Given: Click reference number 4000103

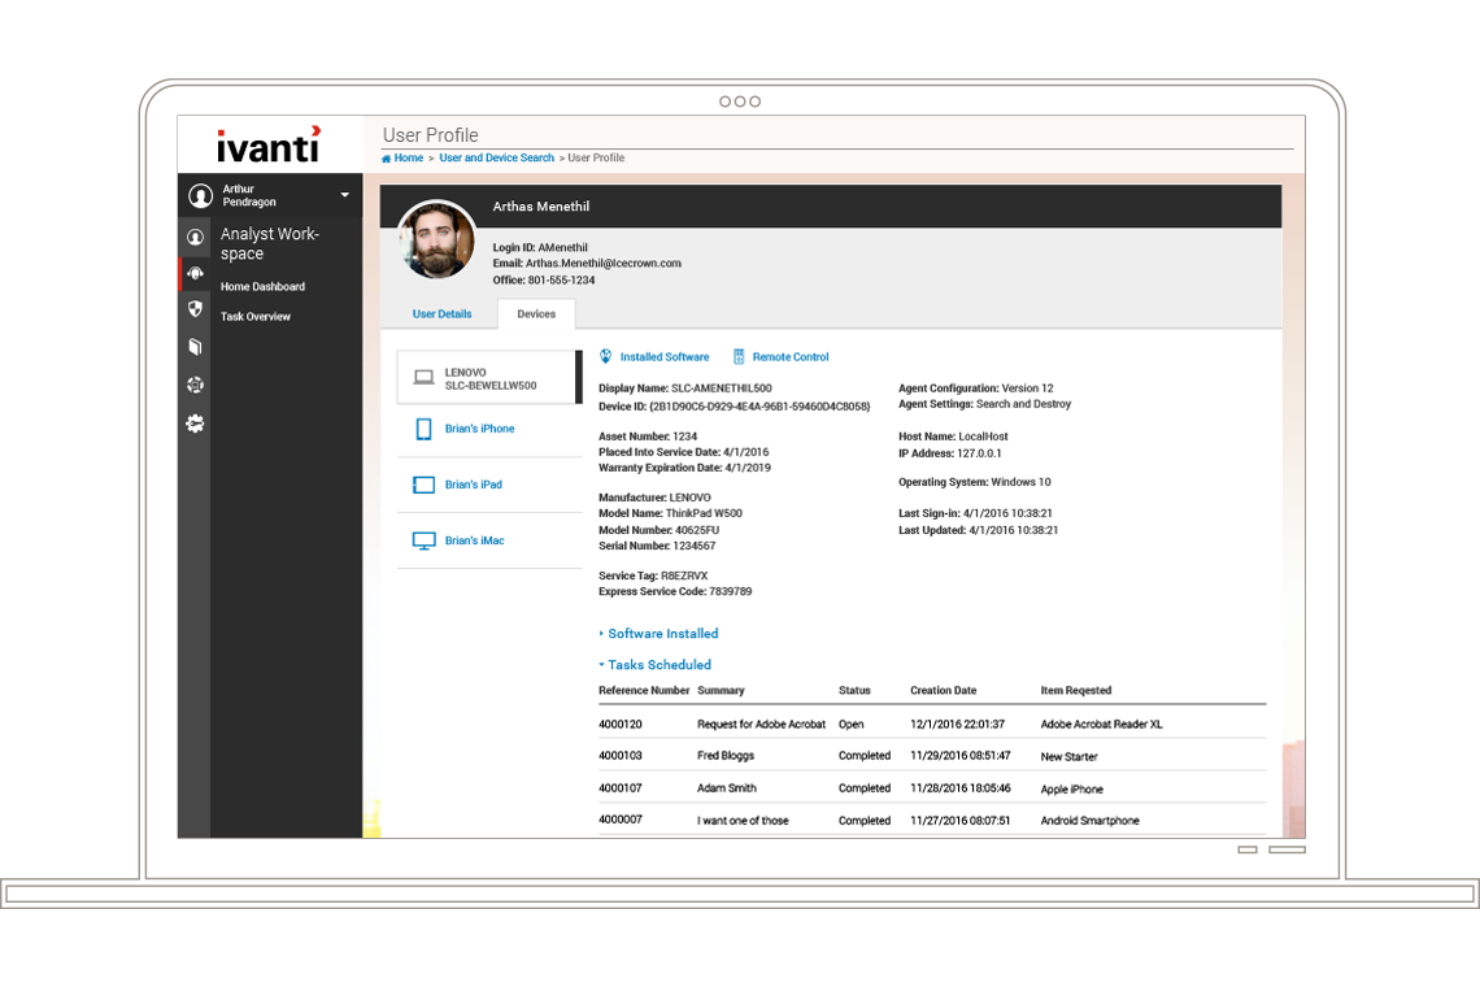Looking at the screenshot, I should pos(620,756).
